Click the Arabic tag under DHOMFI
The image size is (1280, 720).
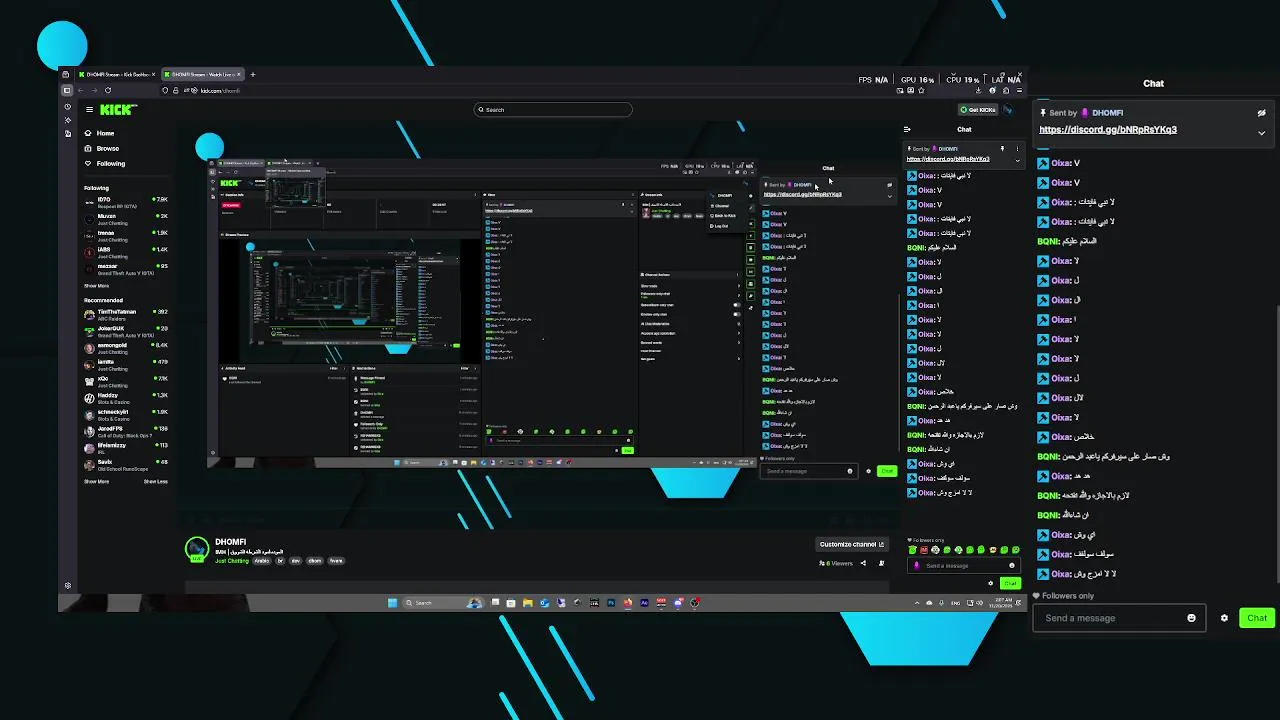(261, 561)
